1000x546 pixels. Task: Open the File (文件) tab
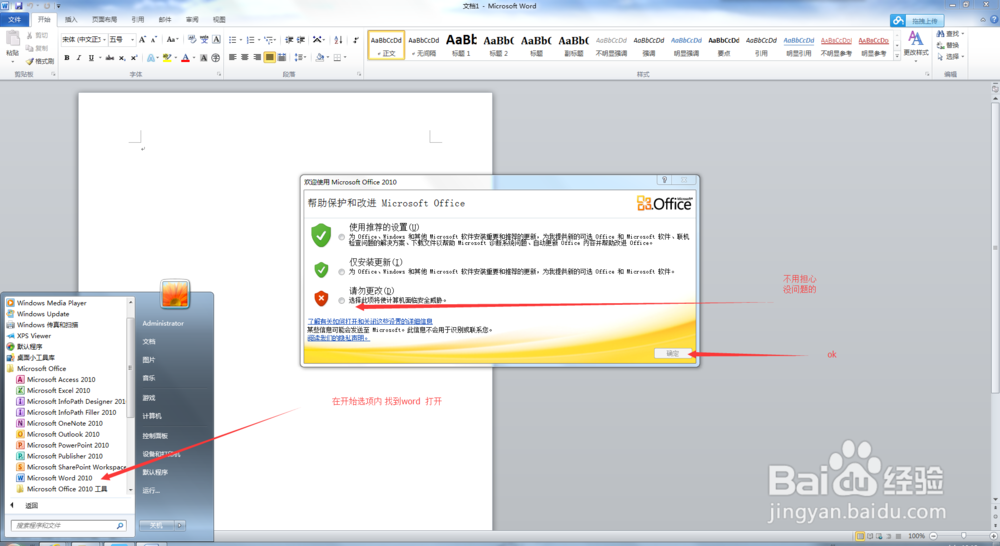coord(14,20)
